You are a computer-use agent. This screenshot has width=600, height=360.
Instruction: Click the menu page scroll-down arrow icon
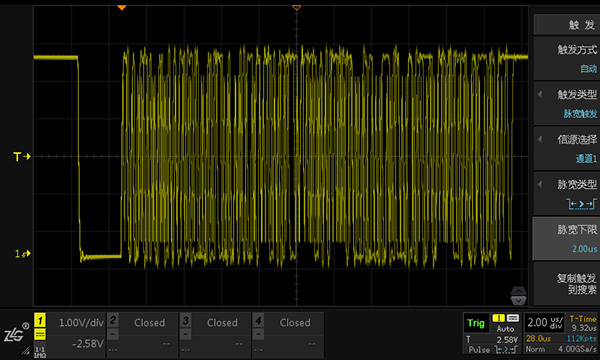tap(518, 301)
